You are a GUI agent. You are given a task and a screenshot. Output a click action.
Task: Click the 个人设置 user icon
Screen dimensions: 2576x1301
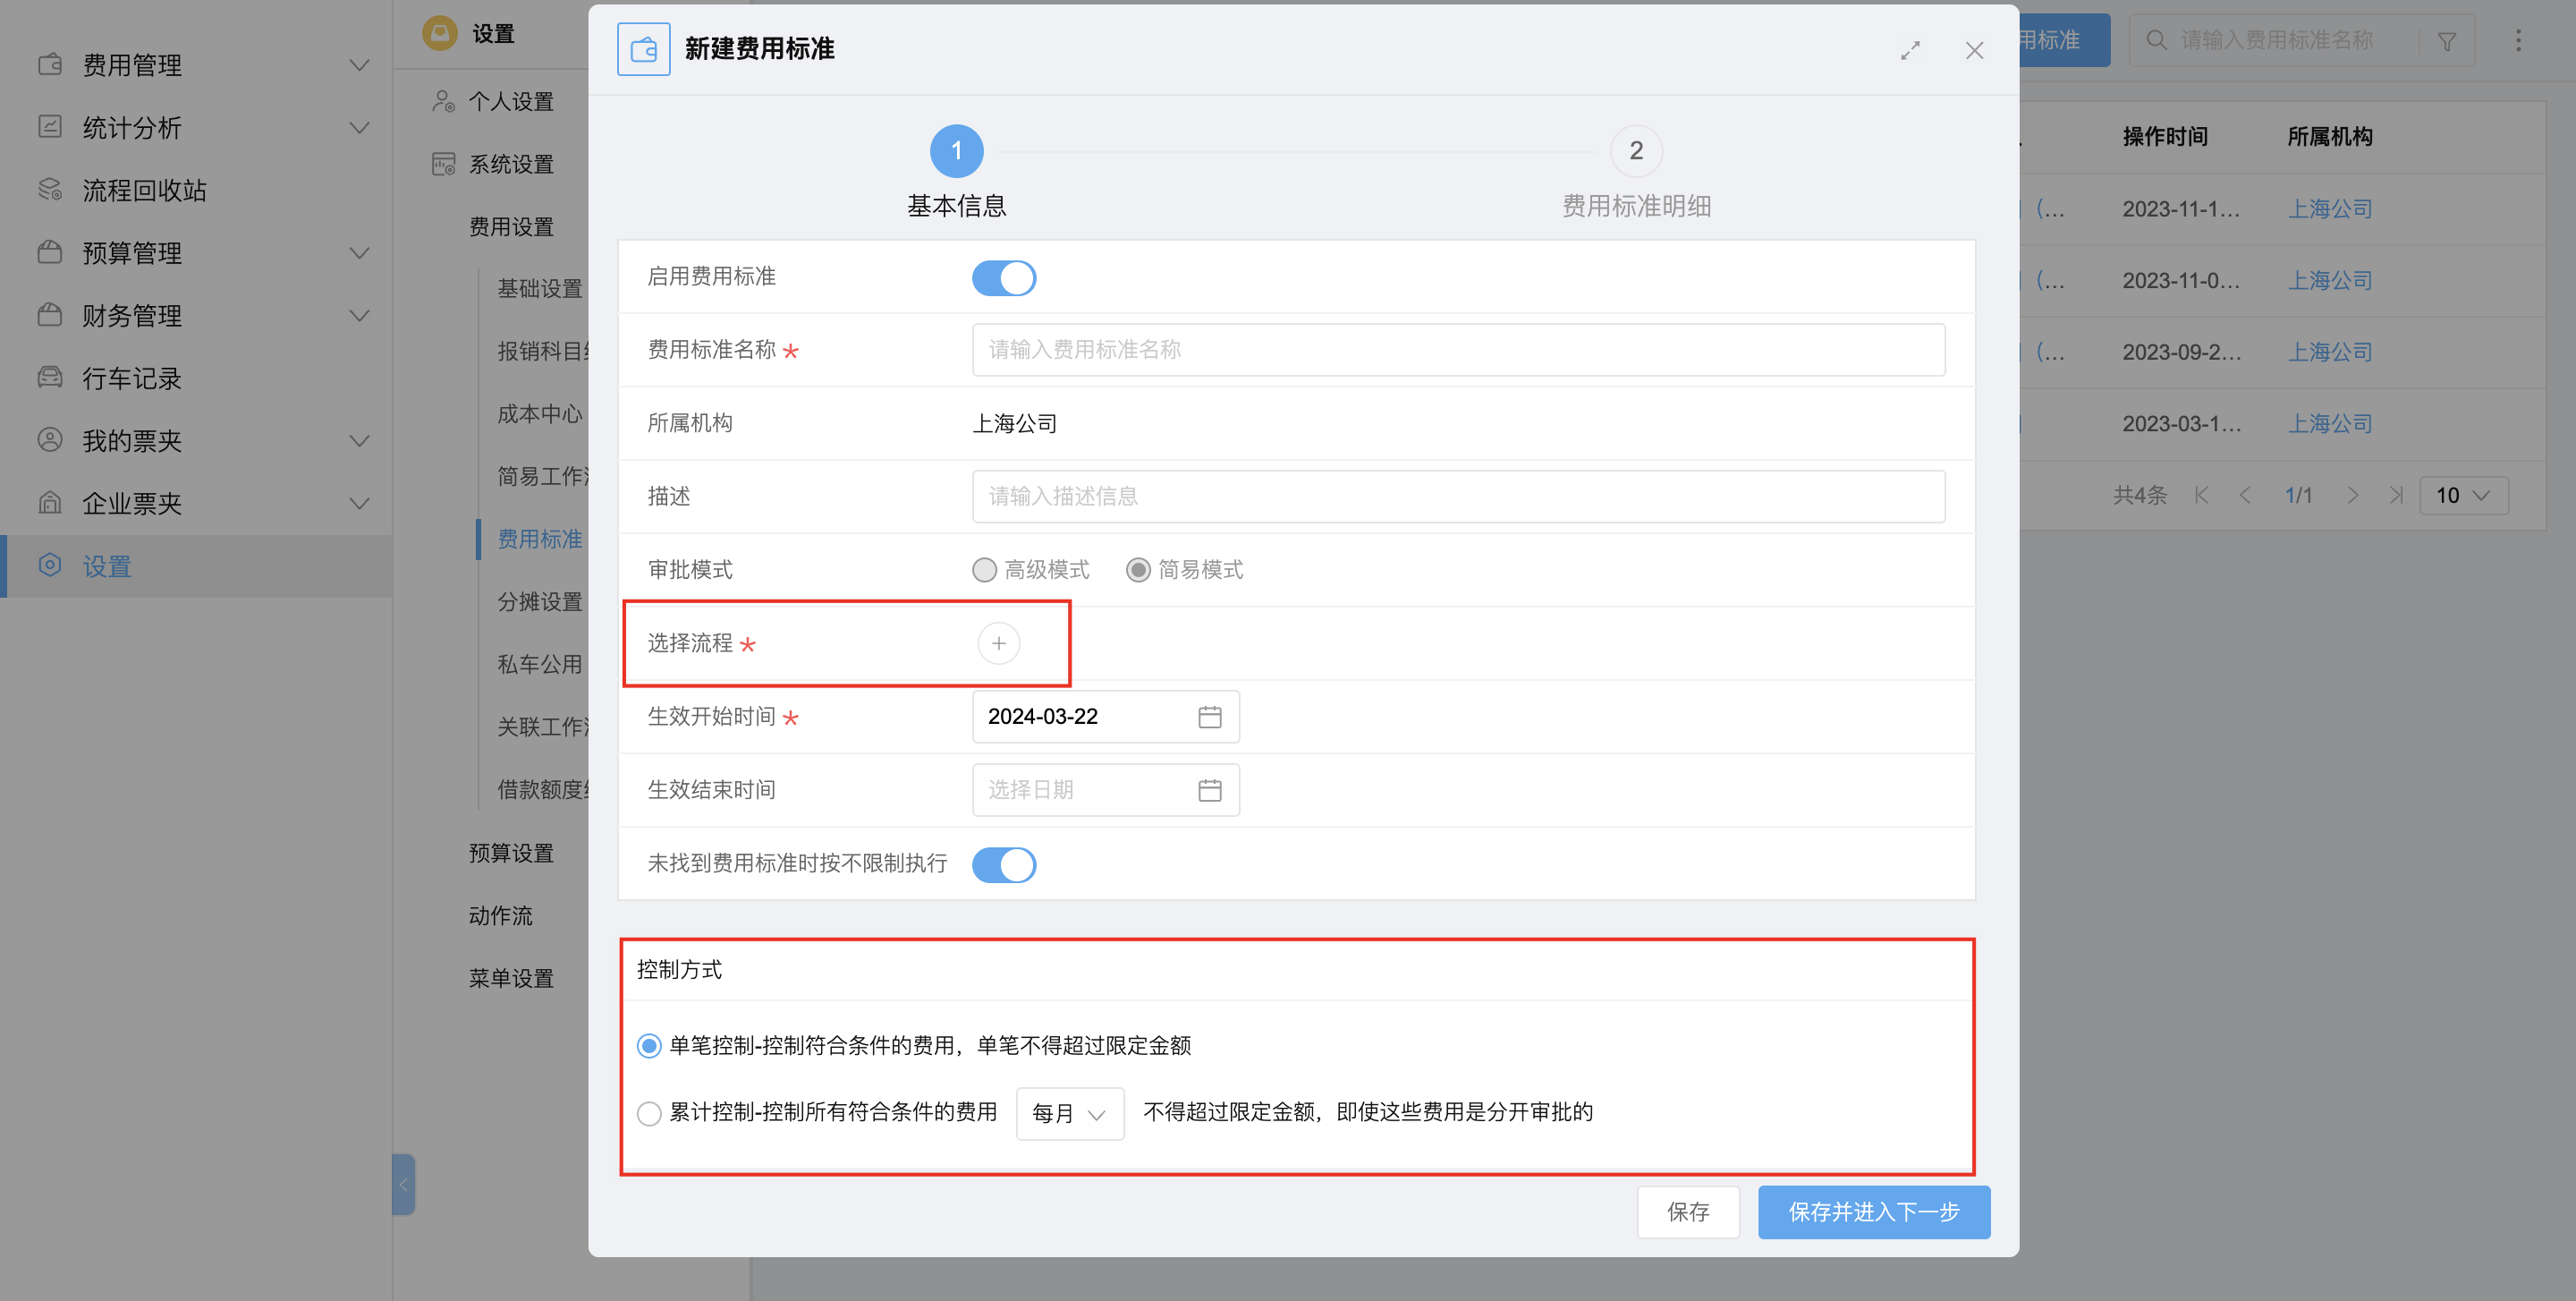[443, 101]
